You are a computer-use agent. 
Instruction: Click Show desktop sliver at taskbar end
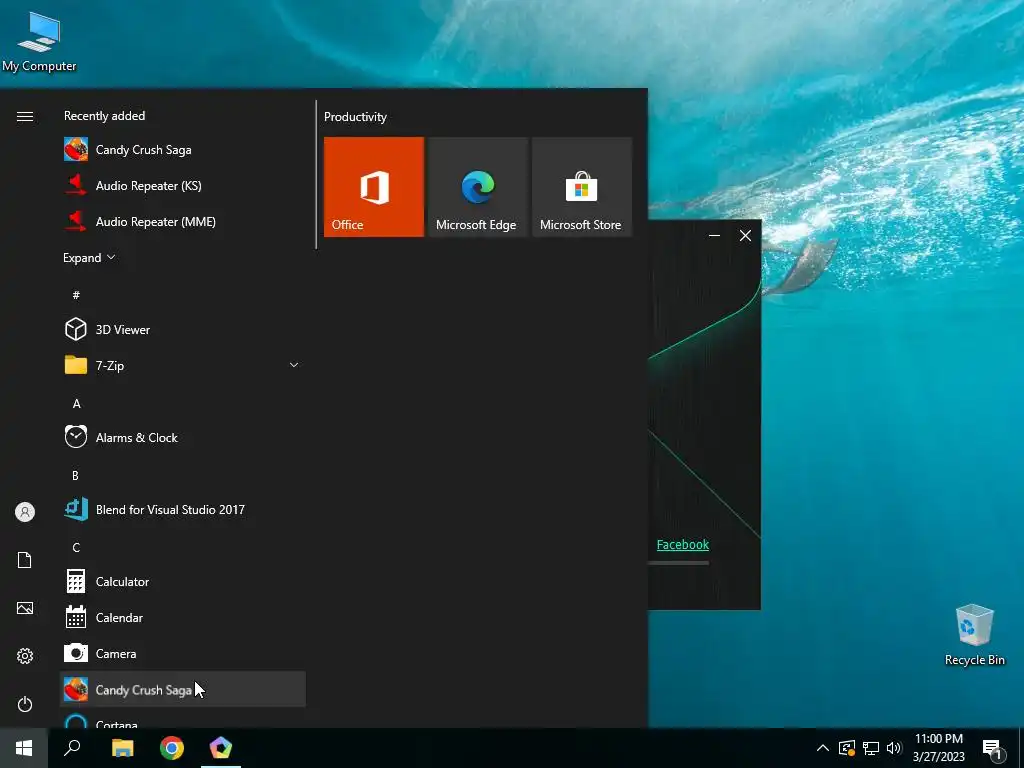point(1021,748)
